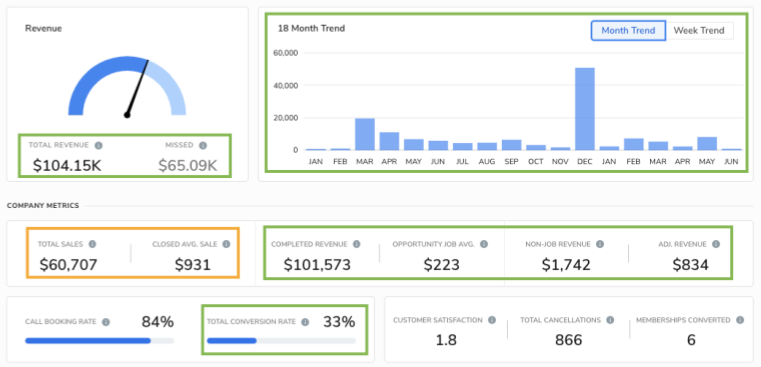Click the second FEB bar after DEC
Screen dimensions: 761x367
point(634,144)
